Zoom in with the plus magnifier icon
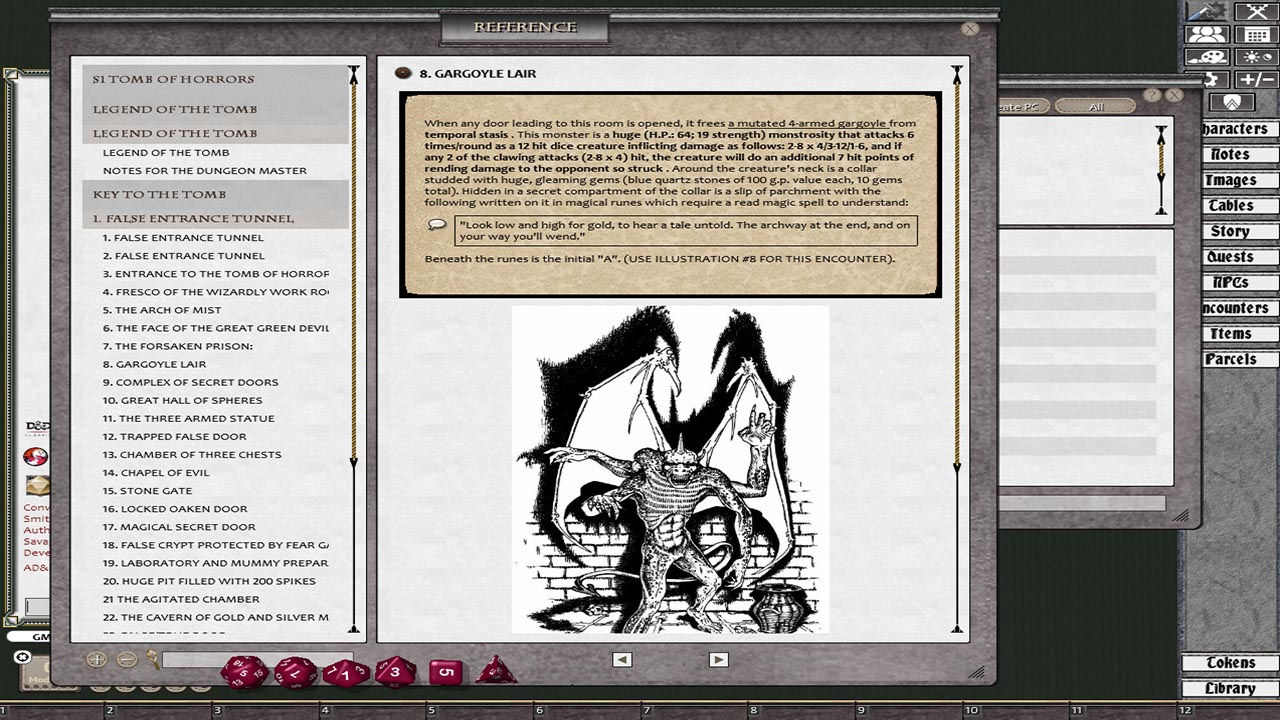The width and height of the screenshot is (1280, 720). tap(97, 659)
